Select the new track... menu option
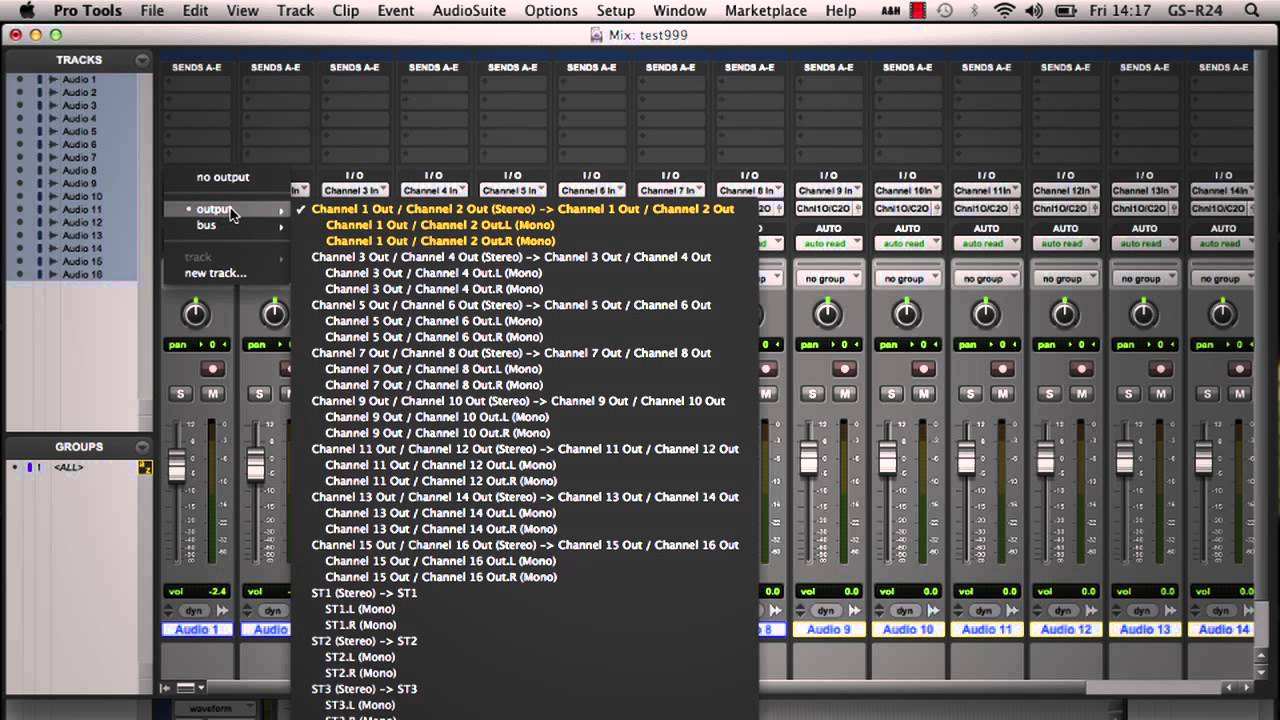Screen dimensions: 1280x720 click(x=215, y=273)
